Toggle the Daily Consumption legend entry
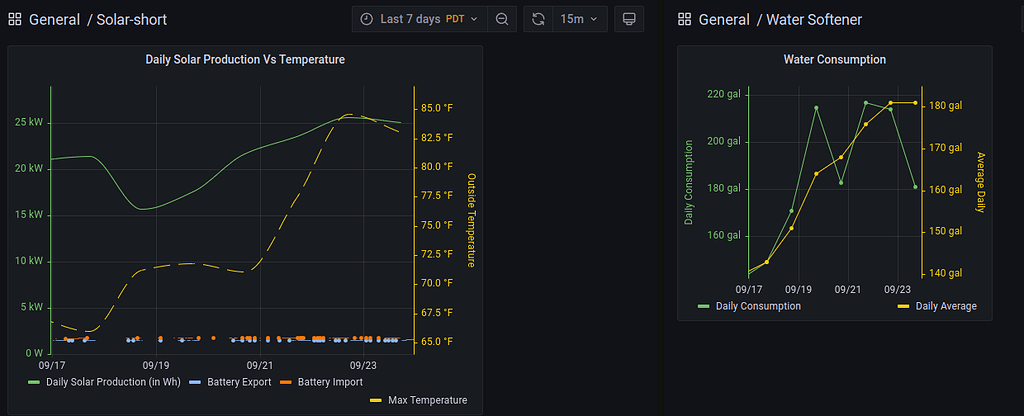The height and width of the screenshot is (416, 1024). (749, 306)
